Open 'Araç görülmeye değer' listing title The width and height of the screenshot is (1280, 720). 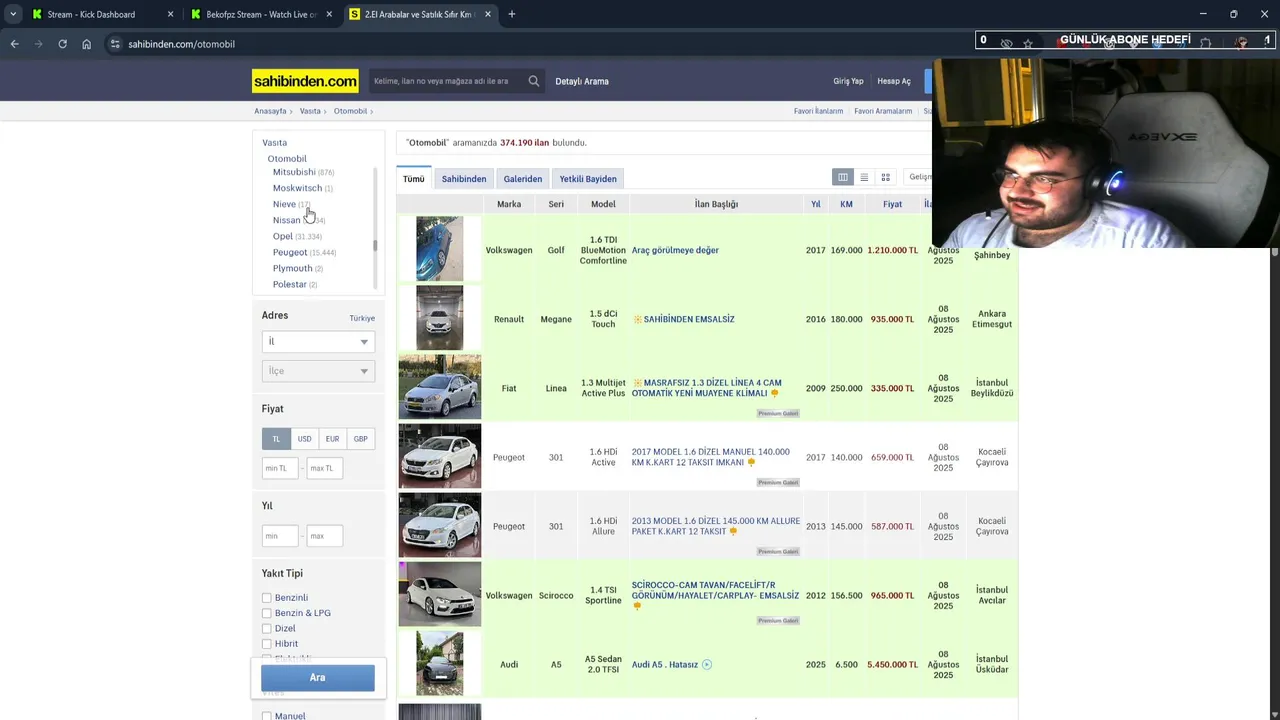[x=675, y=250]
